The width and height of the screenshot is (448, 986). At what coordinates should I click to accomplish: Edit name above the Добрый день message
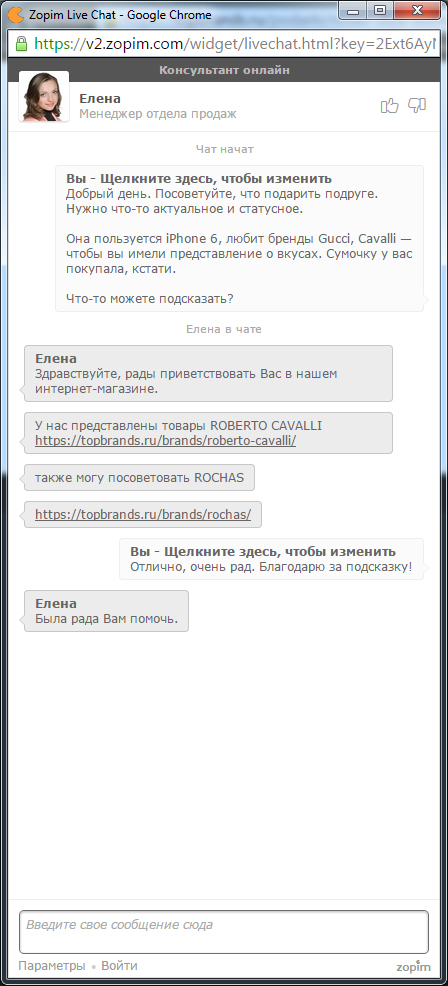click(199, 178)
